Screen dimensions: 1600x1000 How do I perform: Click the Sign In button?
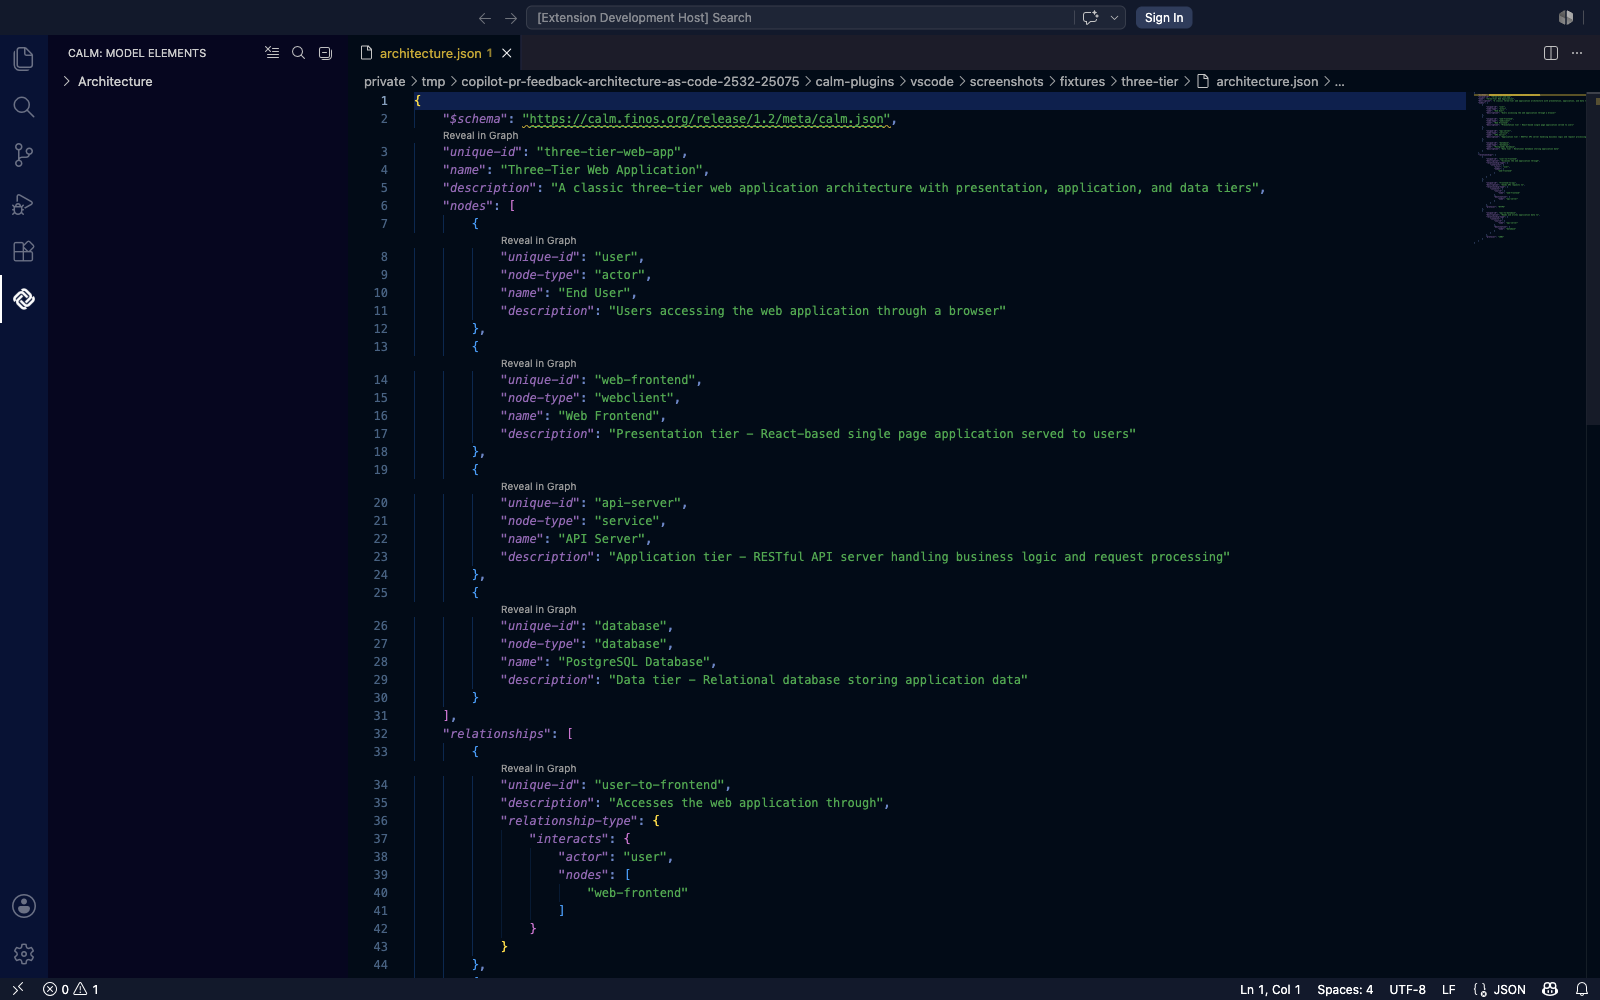1164,18
